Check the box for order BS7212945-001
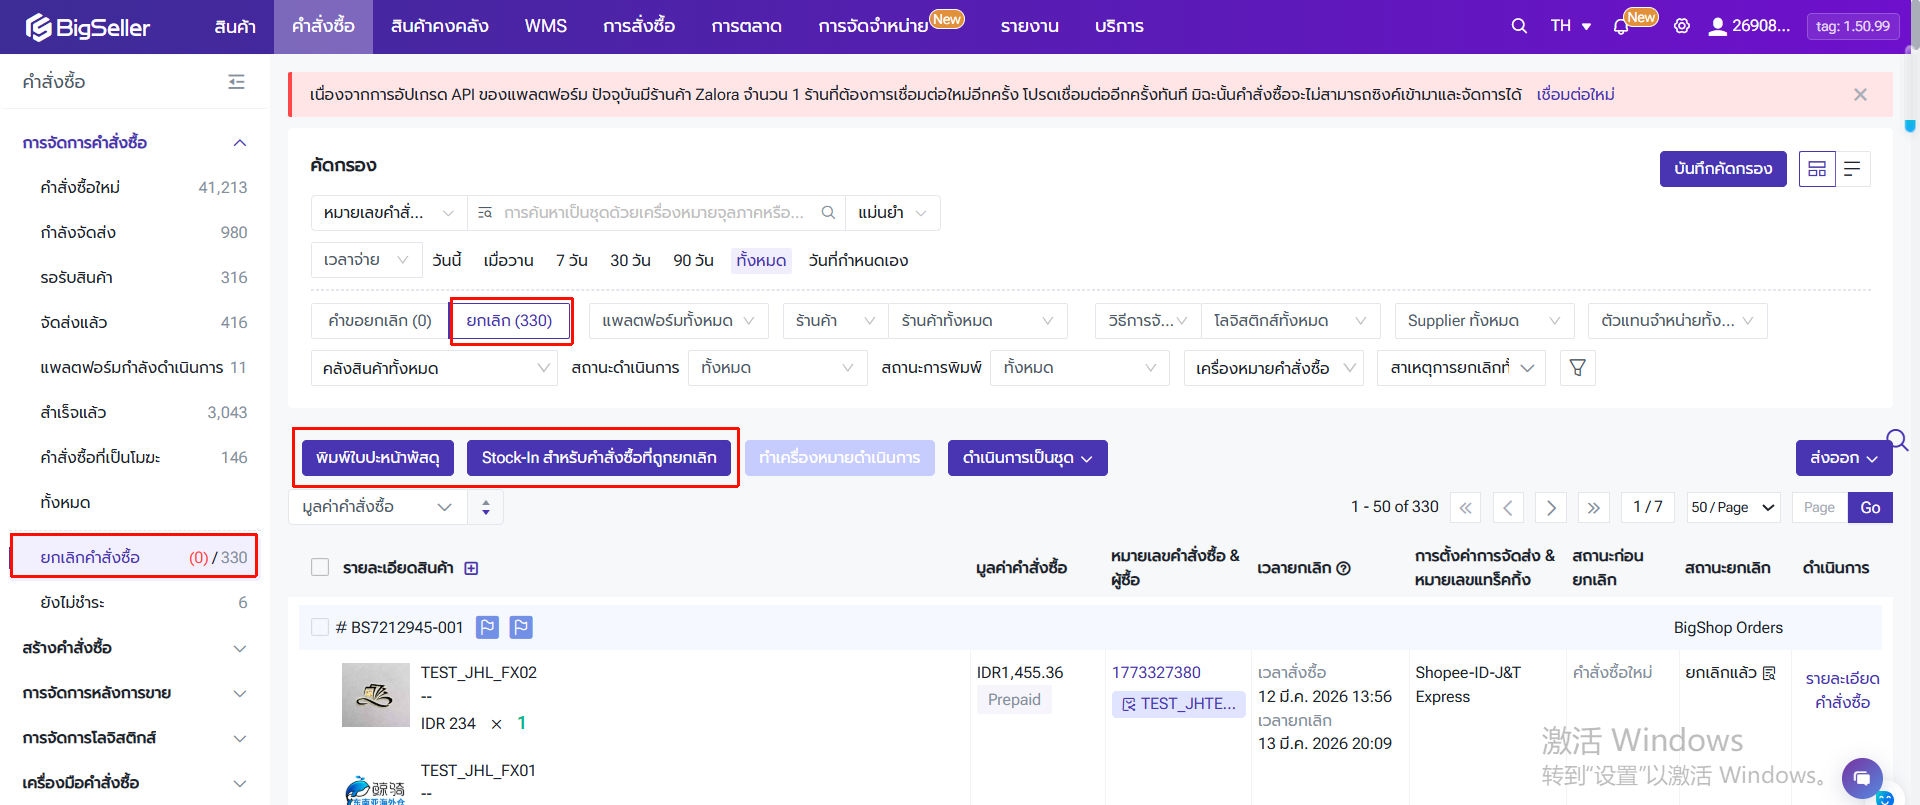1920x805 pixels. 320,627
